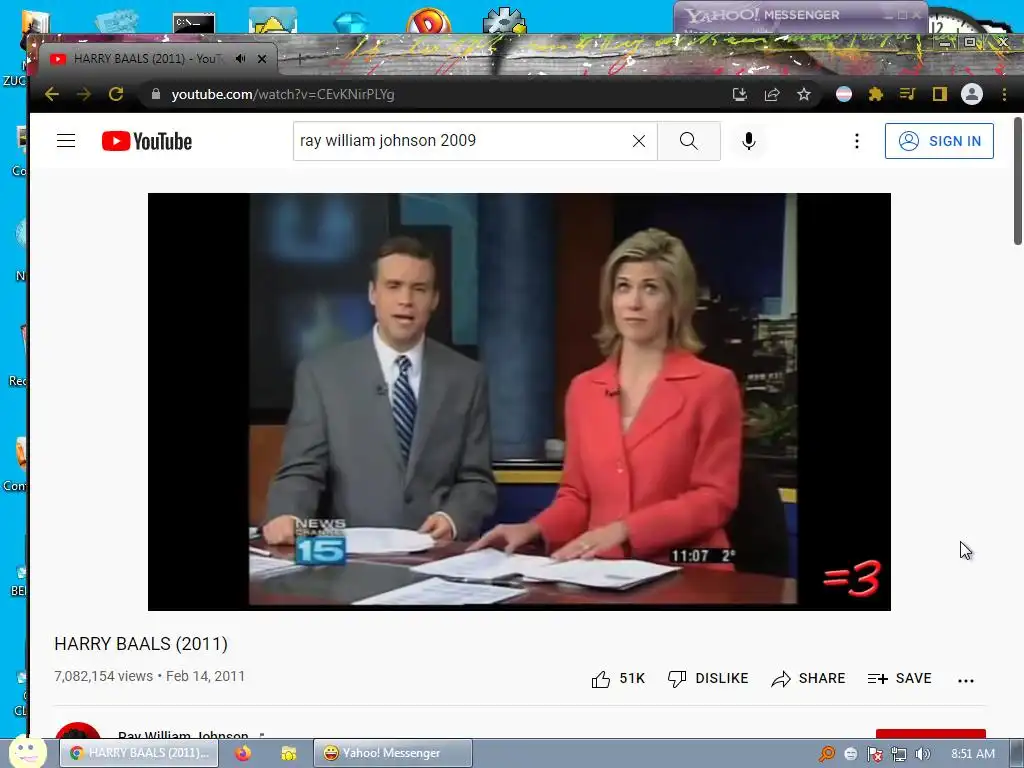Click the Start button smiley orb
Screen dimensions: 1024x768
click(x=28, y=752)
